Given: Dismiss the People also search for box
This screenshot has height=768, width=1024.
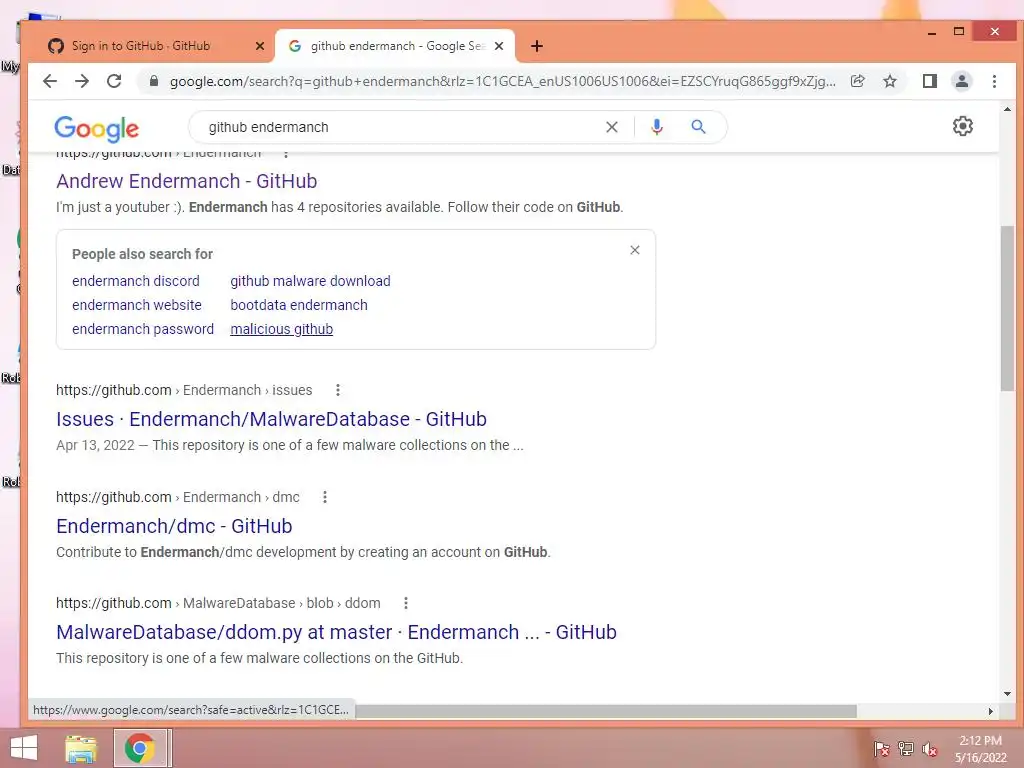Looking at the screenshot, I should (635, 250).
